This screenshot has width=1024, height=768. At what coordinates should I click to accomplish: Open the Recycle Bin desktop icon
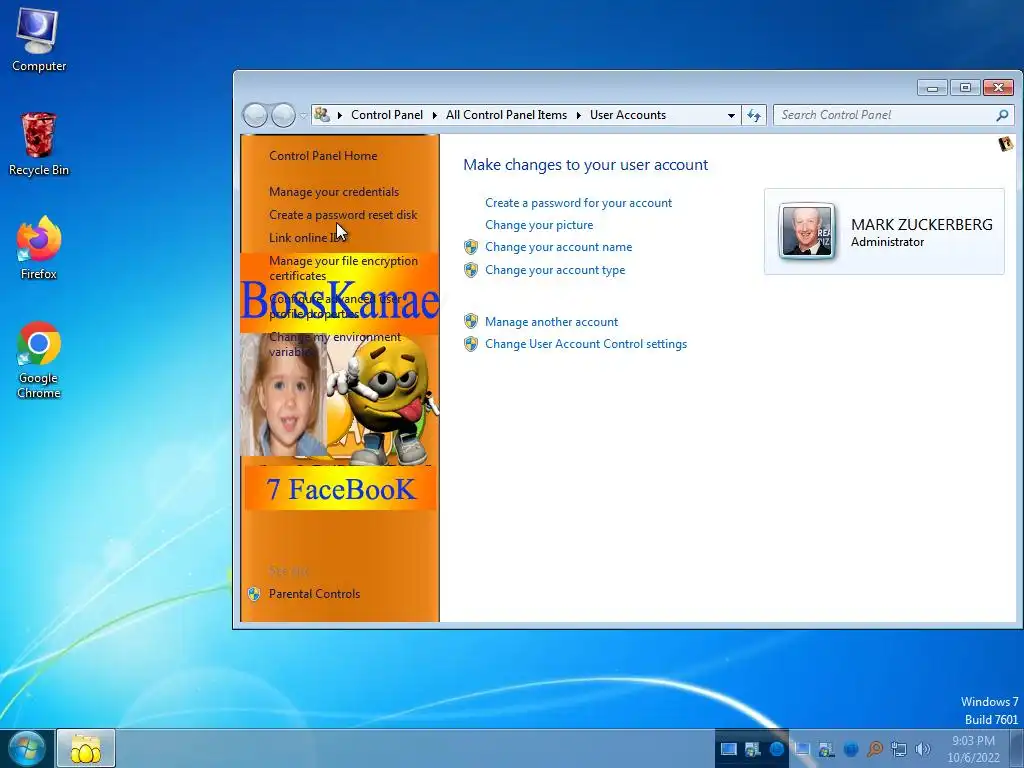click(39, 144)
